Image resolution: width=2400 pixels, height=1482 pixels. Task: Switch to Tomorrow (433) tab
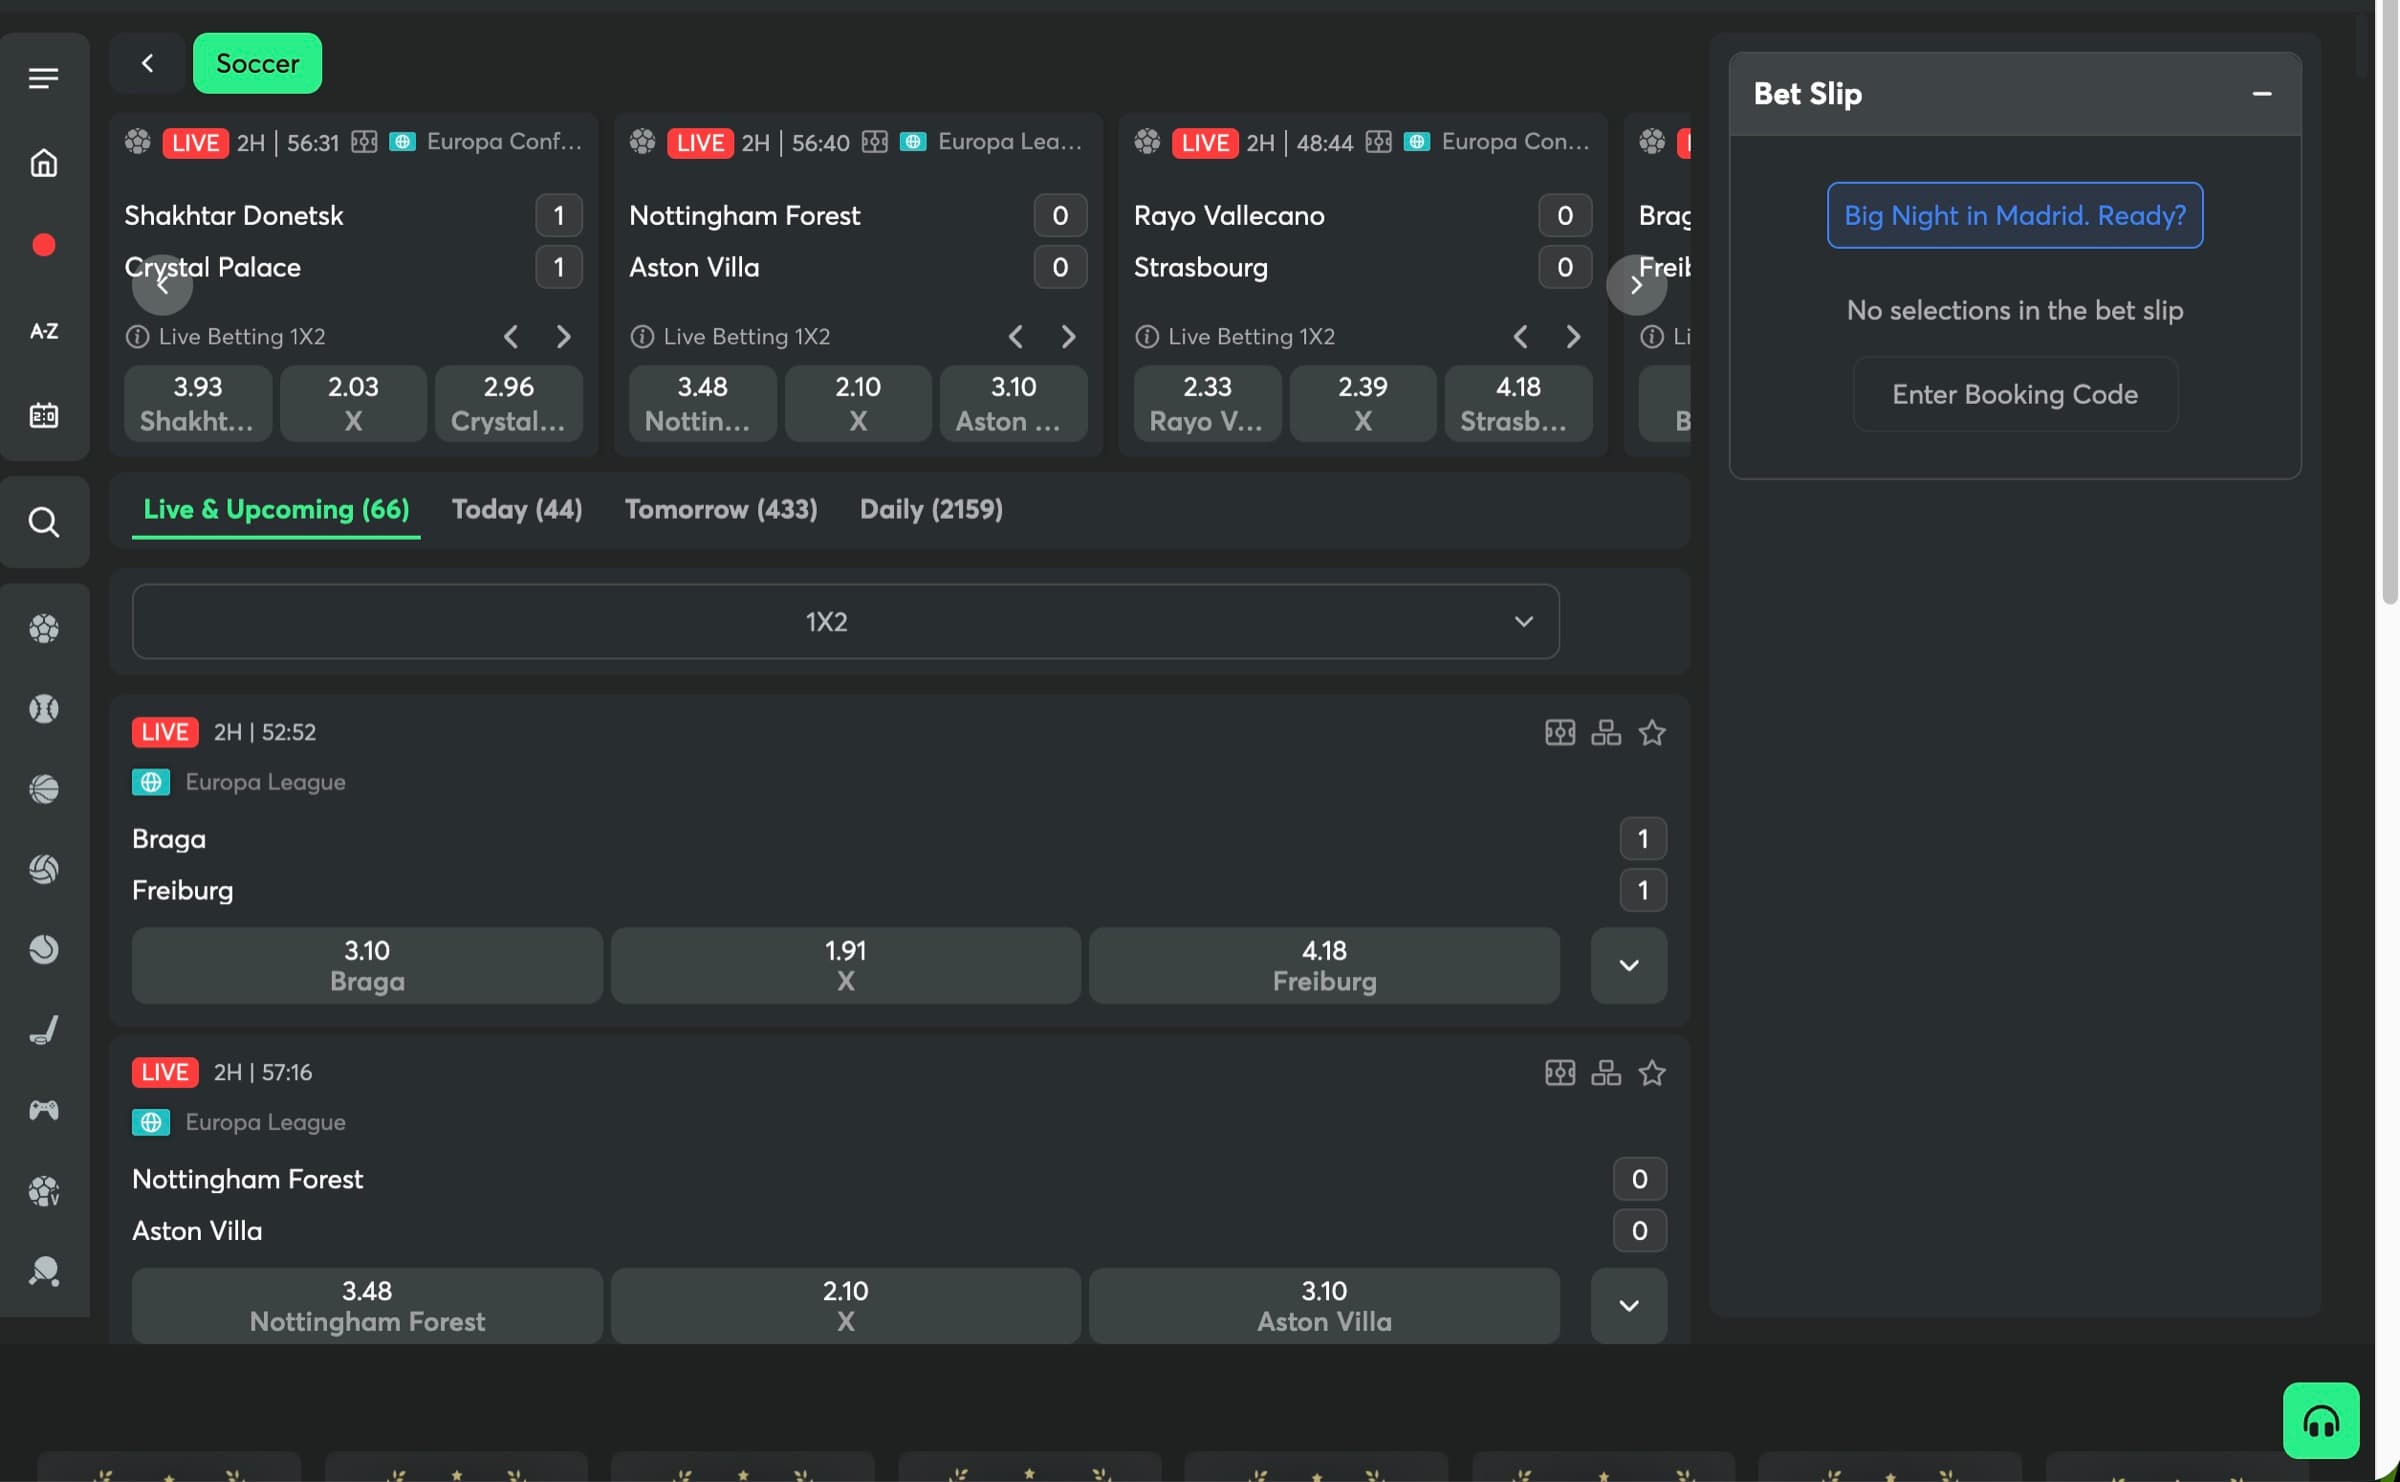click(x=721, y=510)
